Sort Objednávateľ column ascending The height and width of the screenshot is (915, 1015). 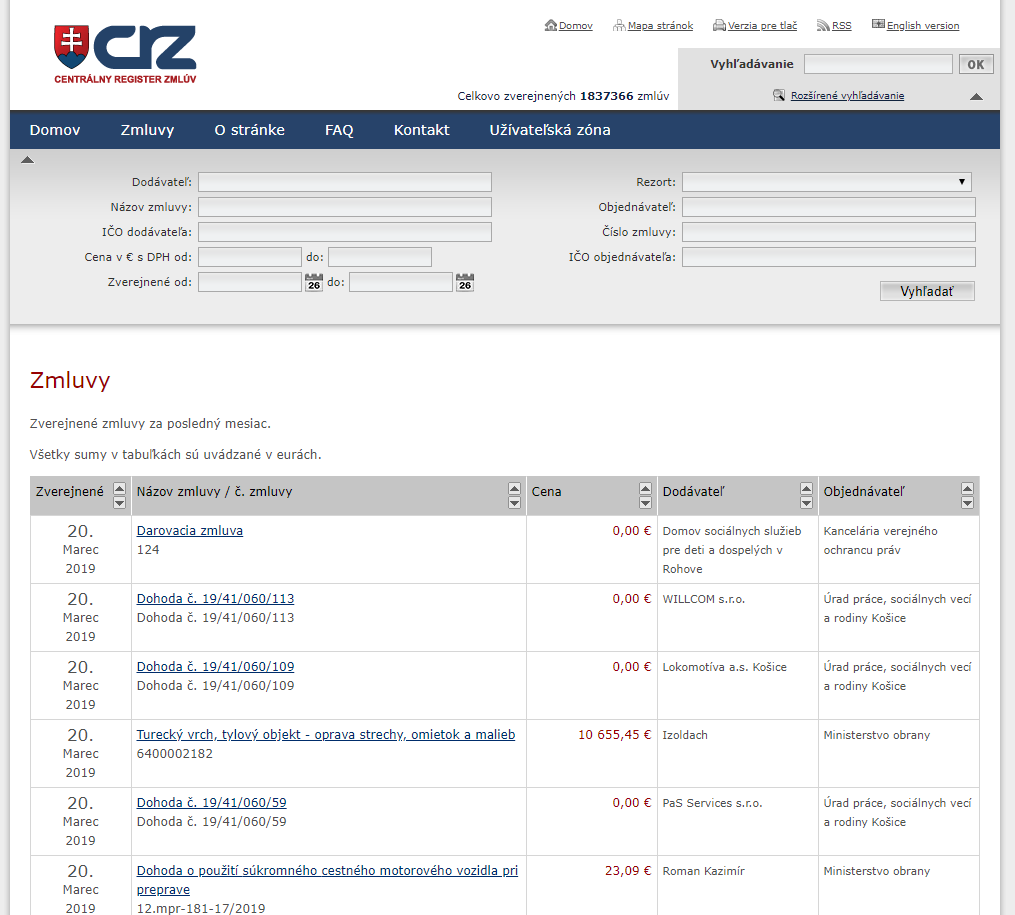coord(968,489)
